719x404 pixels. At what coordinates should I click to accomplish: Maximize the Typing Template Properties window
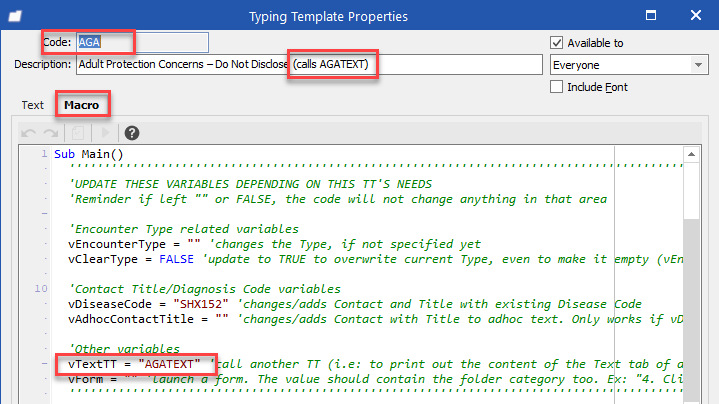click(x=651, y=15)
